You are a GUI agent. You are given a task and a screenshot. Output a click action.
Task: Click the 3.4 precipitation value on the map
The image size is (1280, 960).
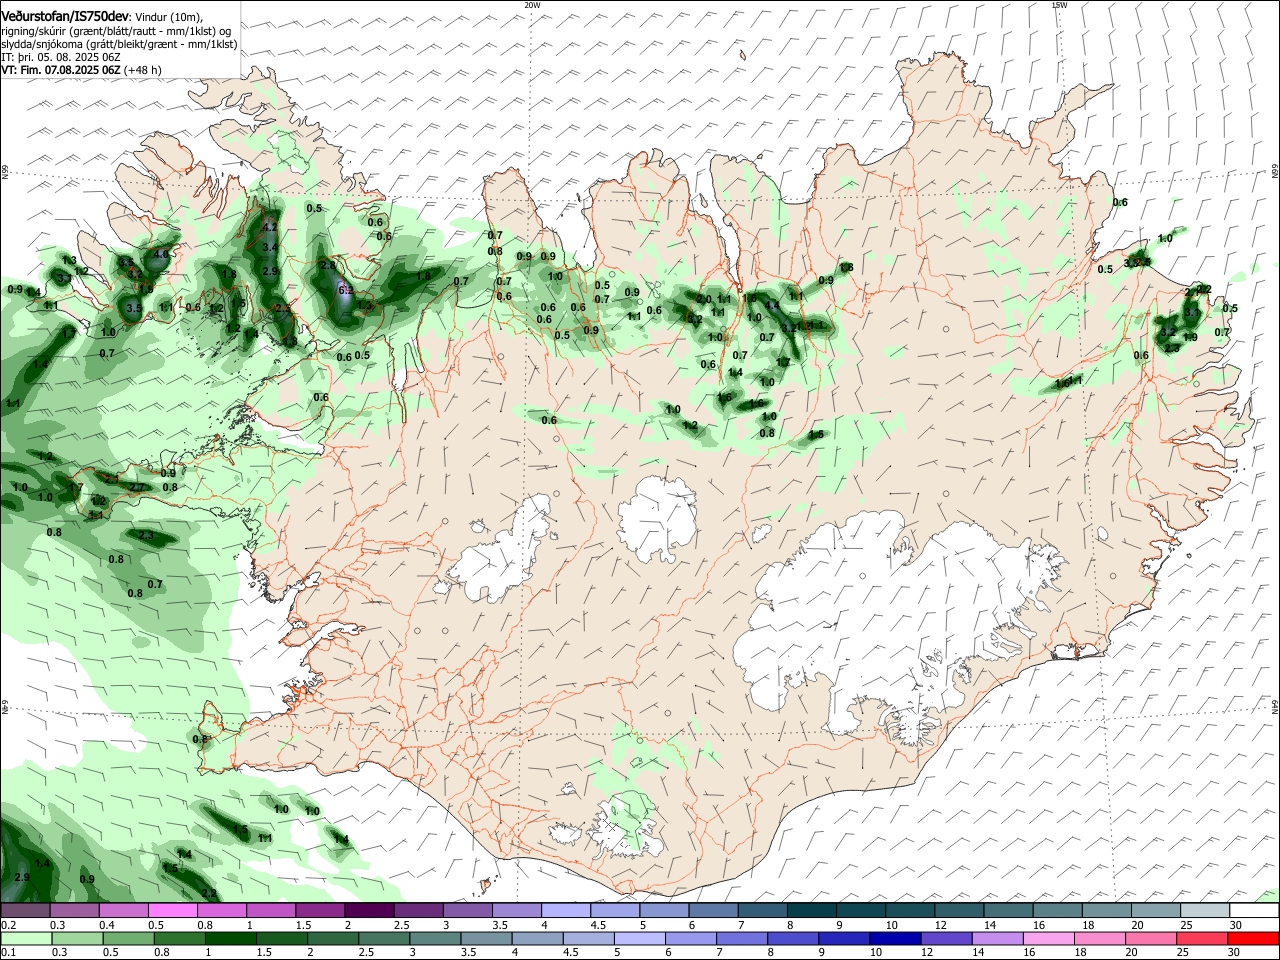pos(270,247)
